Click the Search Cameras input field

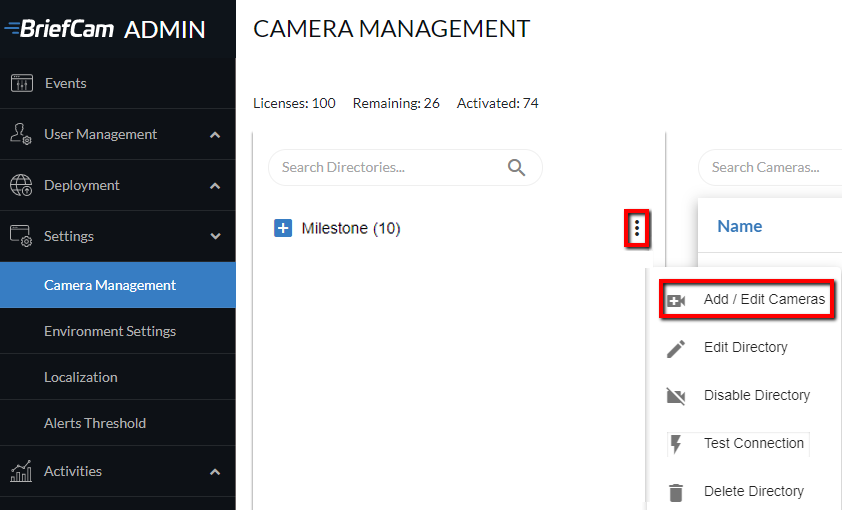[770, 167]
